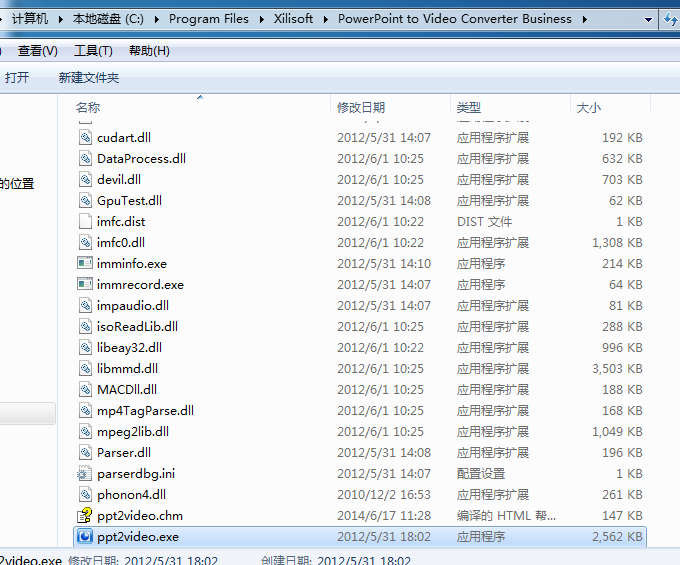
Task: Click the blank imfc.dist file icon
Action: (x=85, y=222)
